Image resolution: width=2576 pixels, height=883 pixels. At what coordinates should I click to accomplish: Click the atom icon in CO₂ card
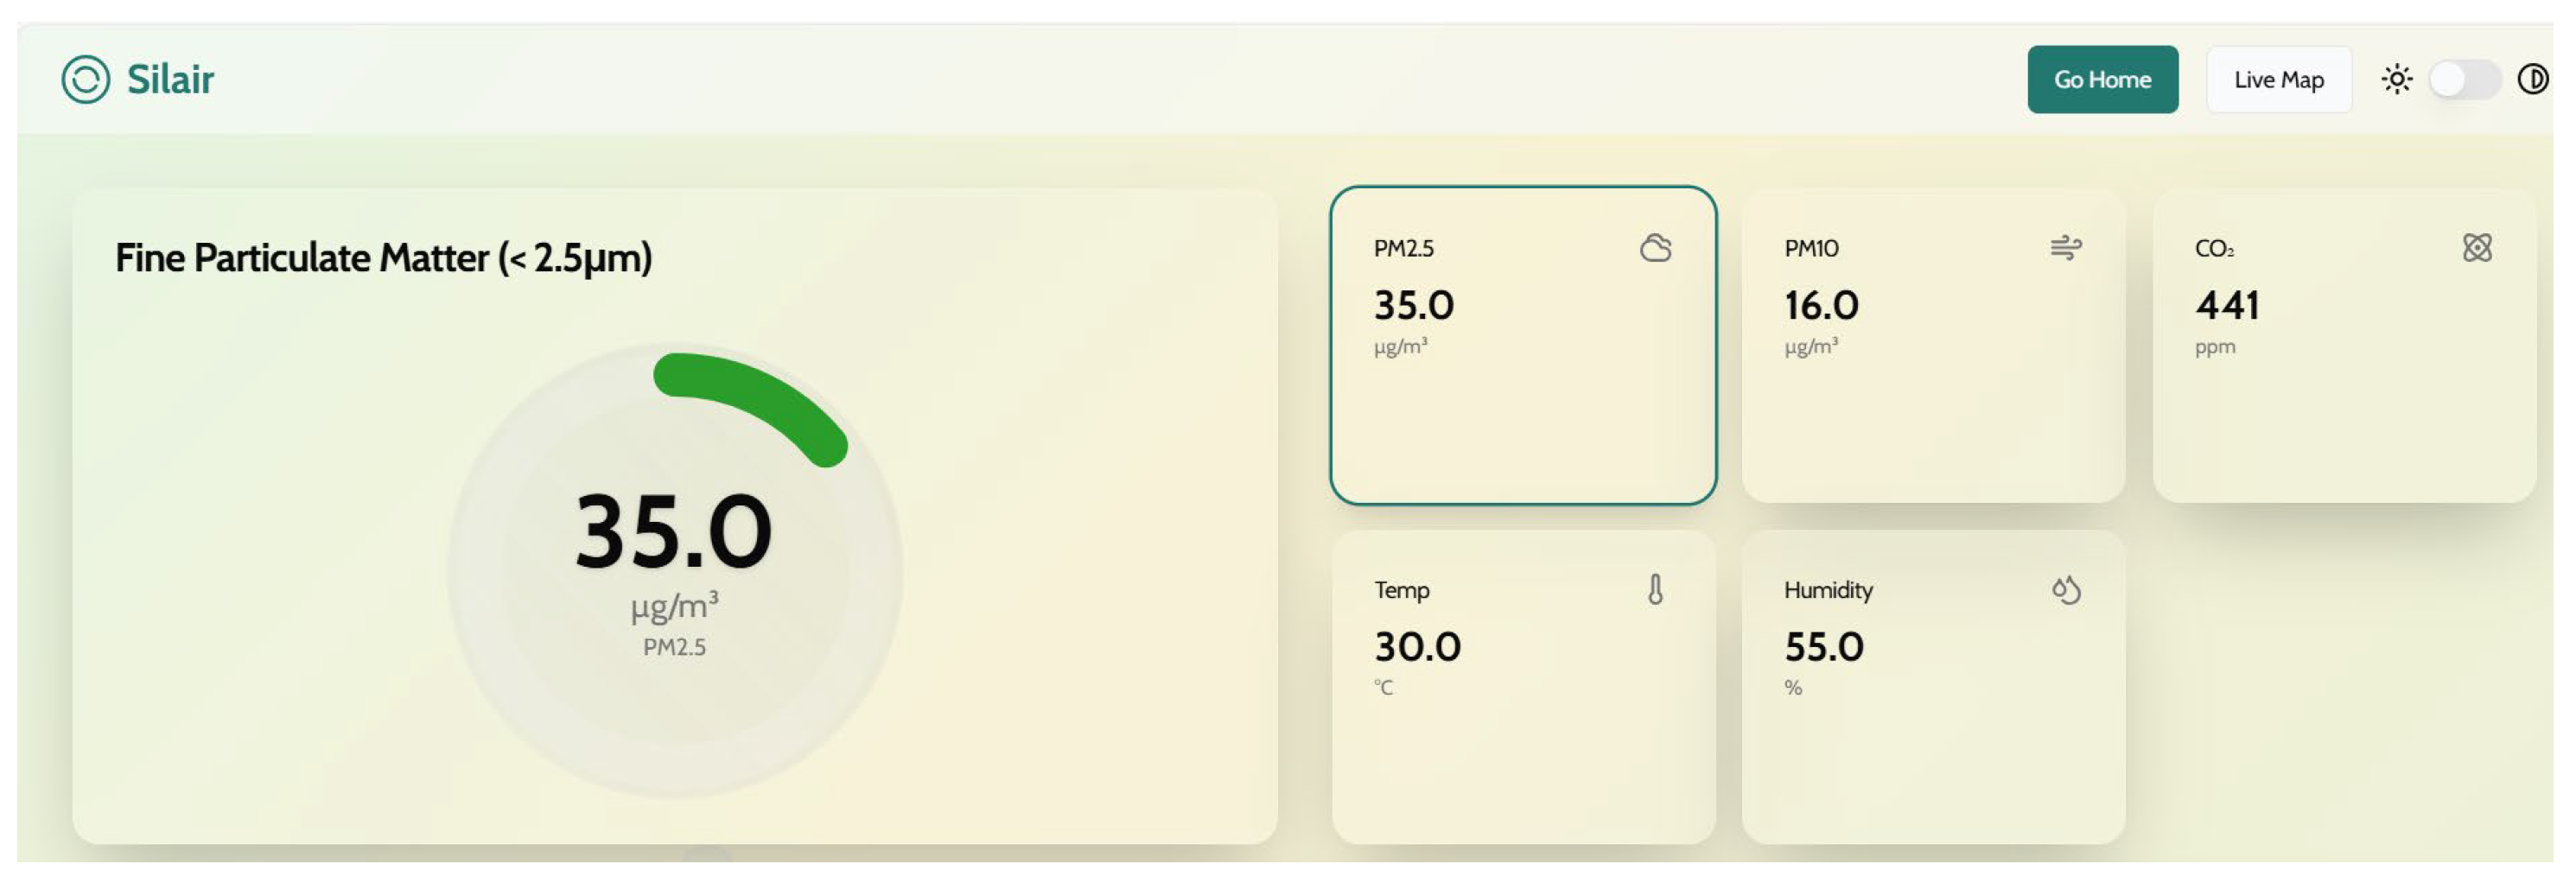(2476, 247)
